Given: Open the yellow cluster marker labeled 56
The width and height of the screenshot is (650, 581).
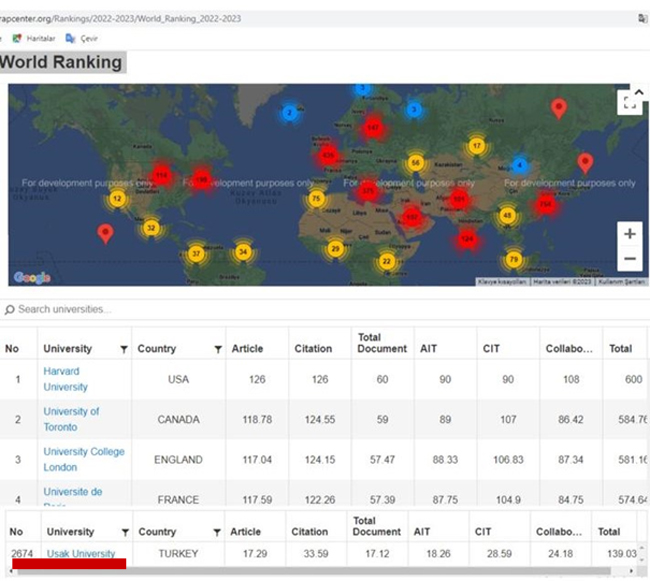Looking at the screenshot, I should [x=415, y=163].
